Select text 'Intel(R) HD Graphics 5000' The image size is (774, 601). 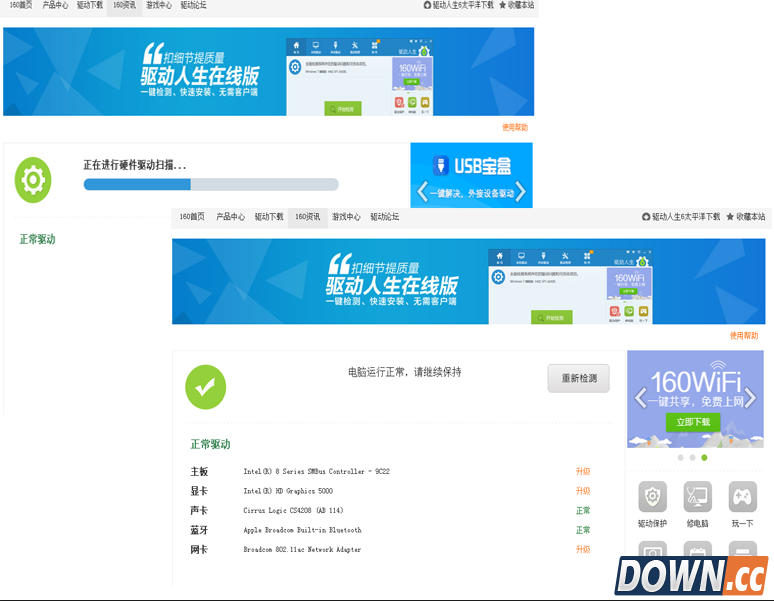point(288,491)
